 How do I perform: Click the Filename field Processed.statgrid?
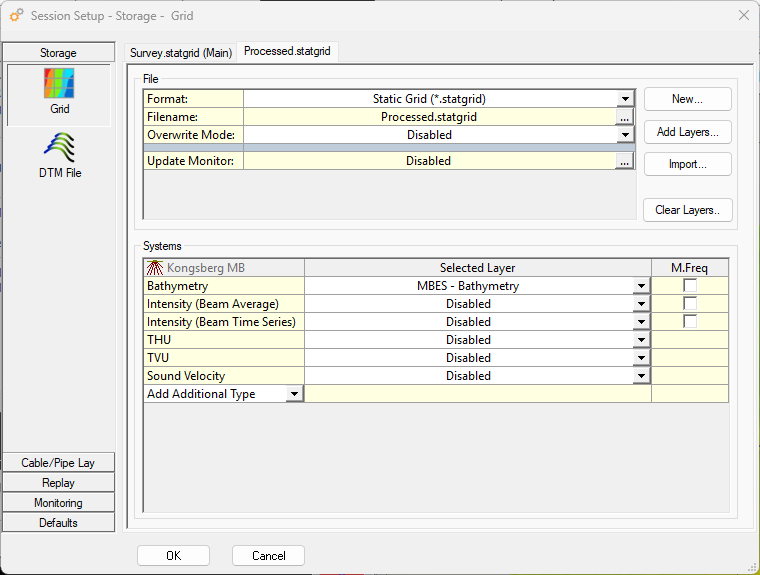click(428, 117)
